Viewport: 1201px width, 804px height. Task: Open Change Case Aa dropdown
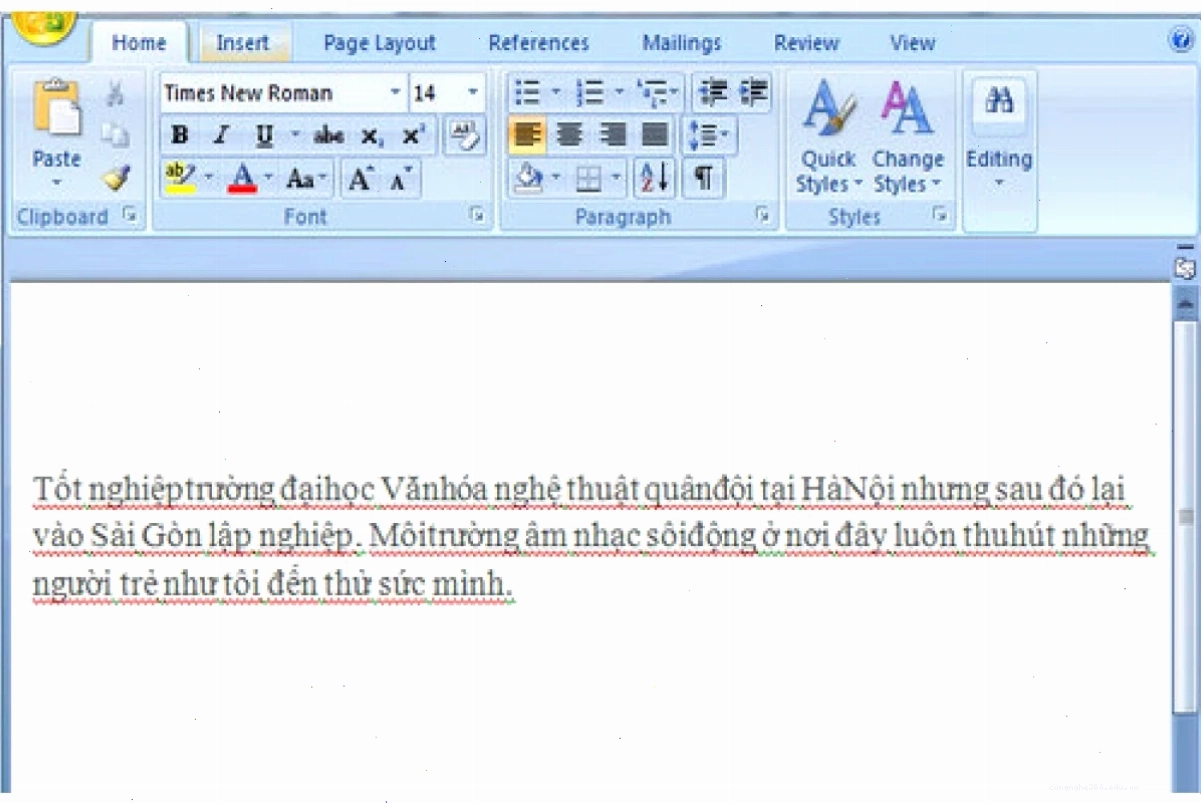click(305, 179)
